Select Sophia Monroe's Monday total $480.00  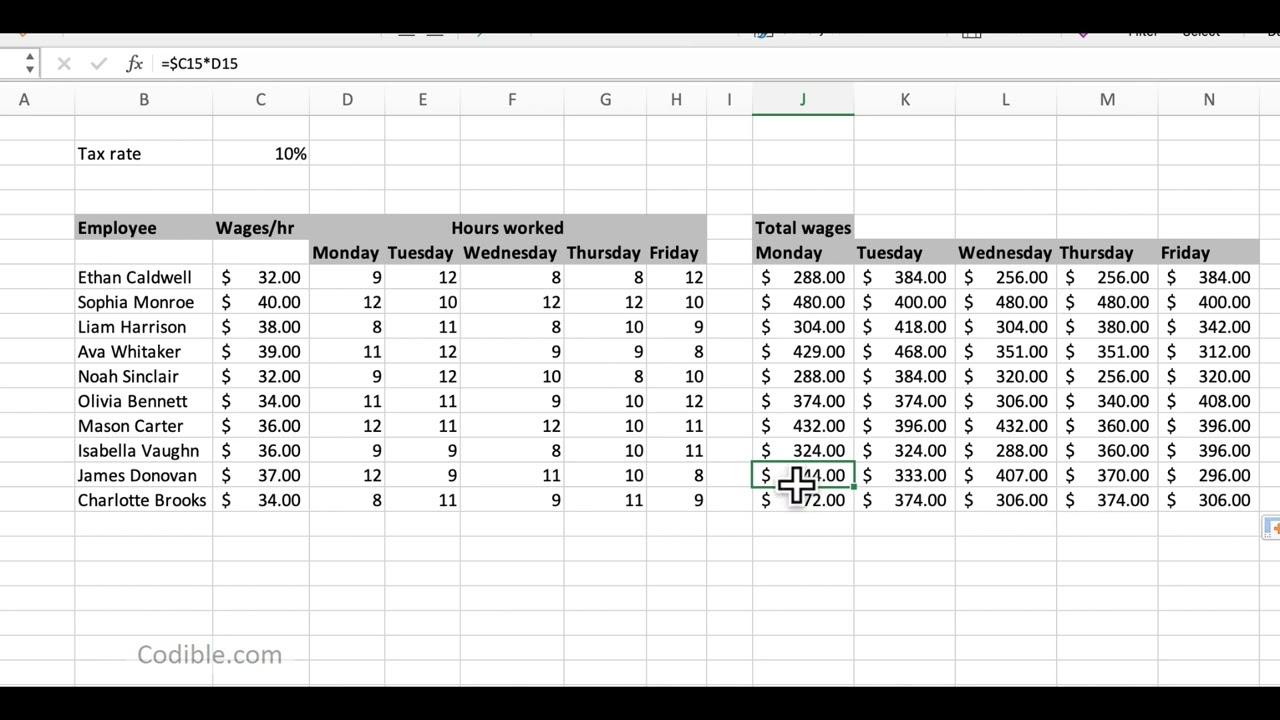click(803, 302)
